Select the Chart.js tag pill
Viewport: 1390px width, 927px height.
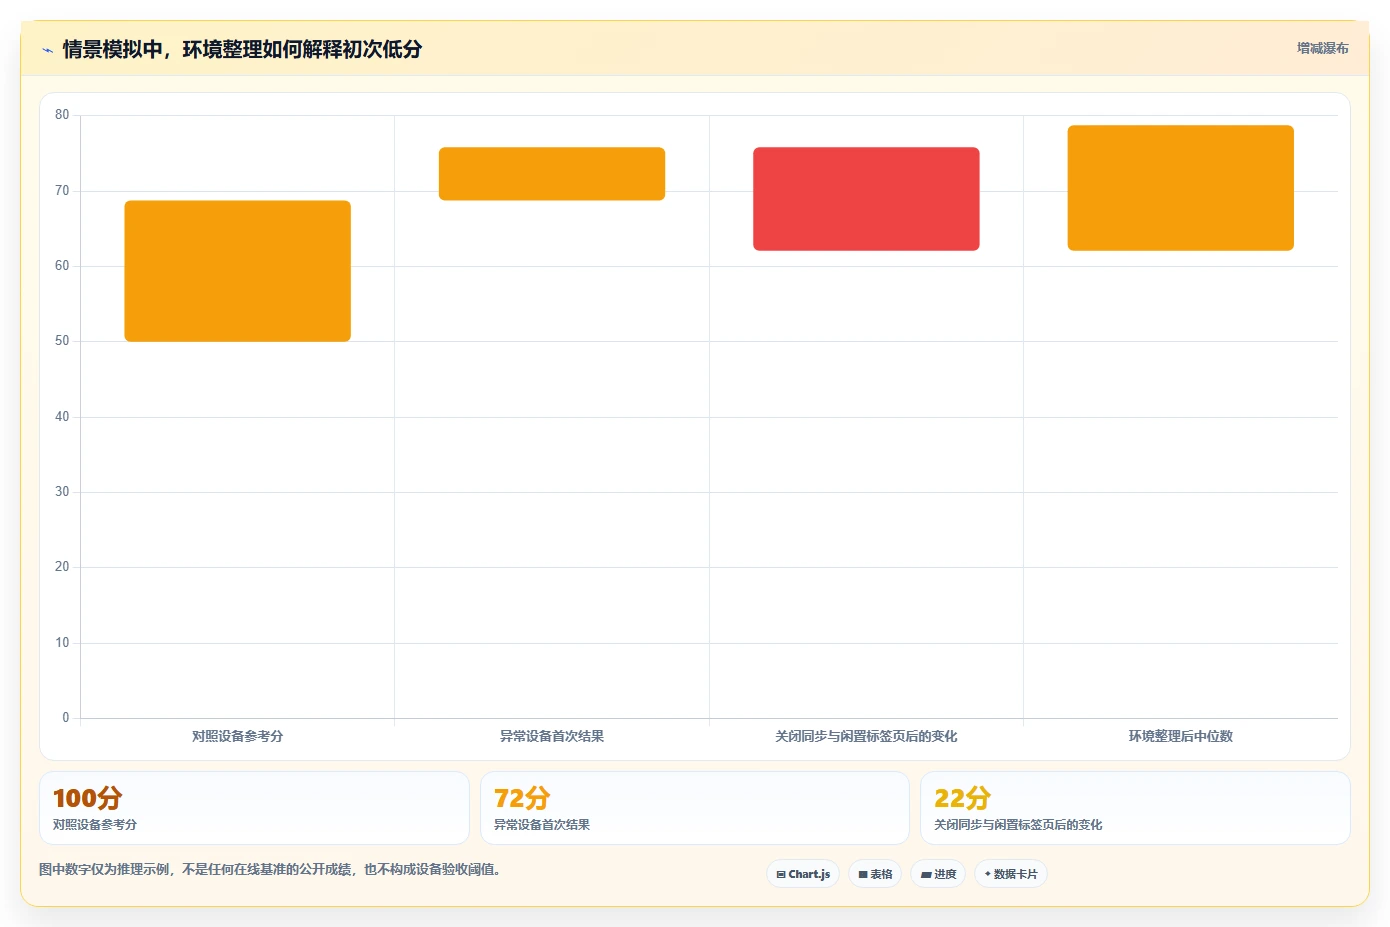pyautogui.click(x=803, y=874)
